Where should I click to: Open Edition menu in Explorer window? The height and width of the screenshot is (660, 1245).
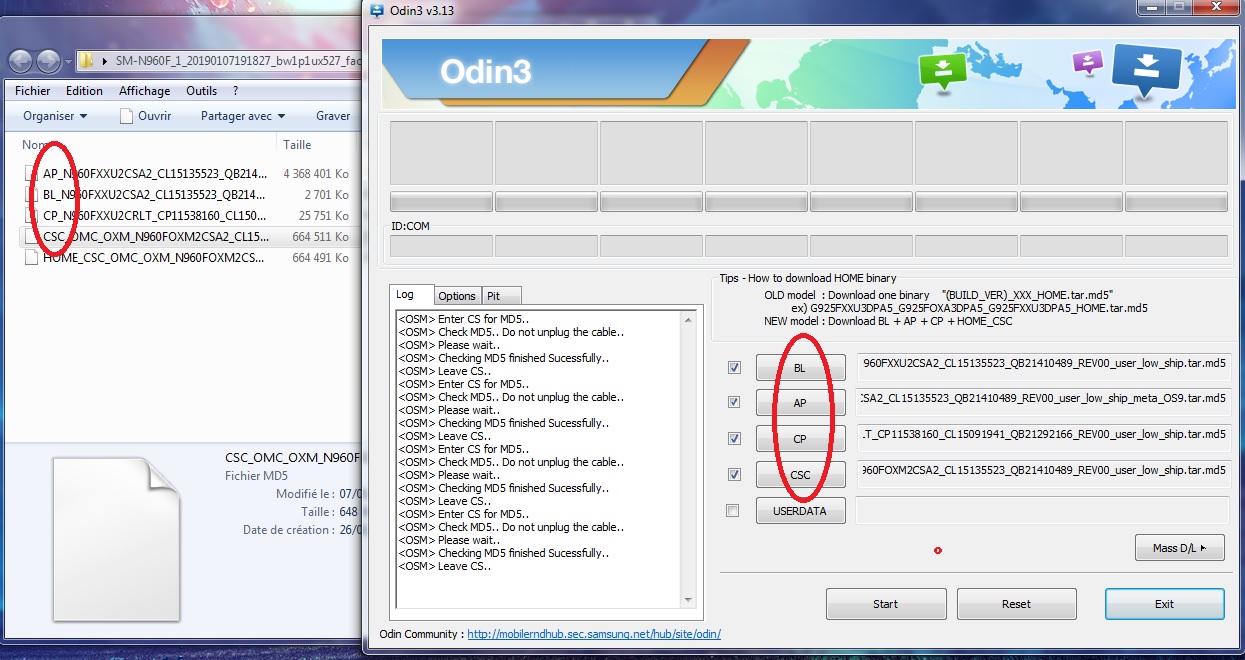click(85, 91)
